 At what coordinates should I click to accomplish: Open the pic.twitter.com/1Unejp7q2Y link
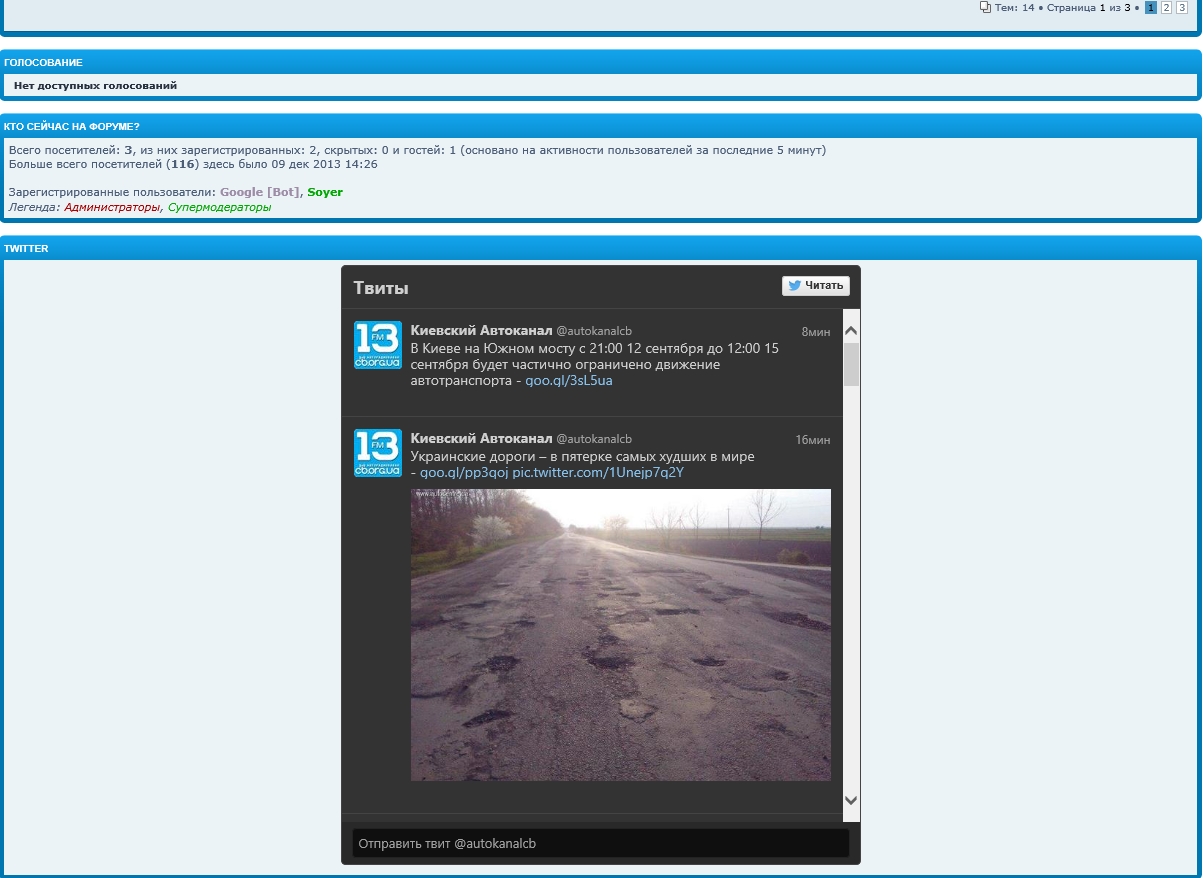click(598, 472)
